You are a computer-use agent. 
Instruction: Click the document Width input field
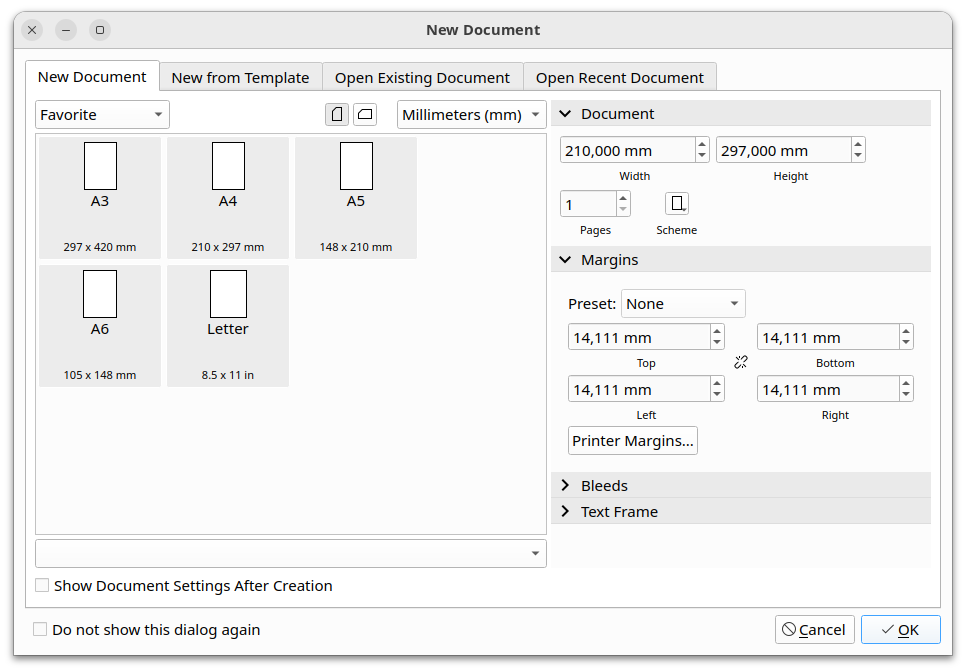(x=627, y=151)
